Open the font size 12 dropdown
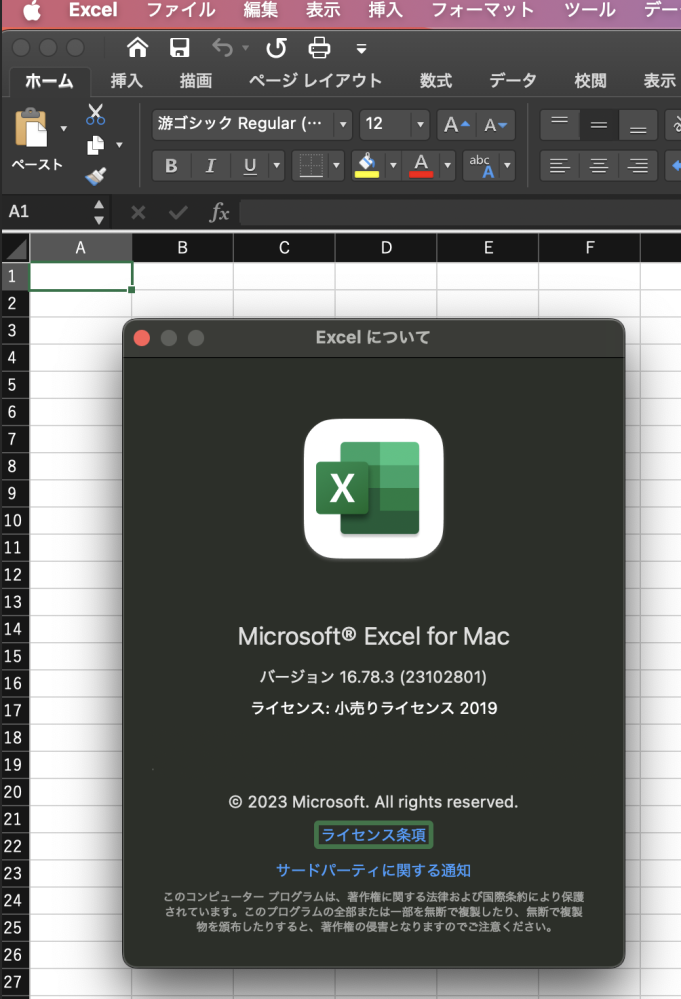The image size is (681, 999). (420, 124)
